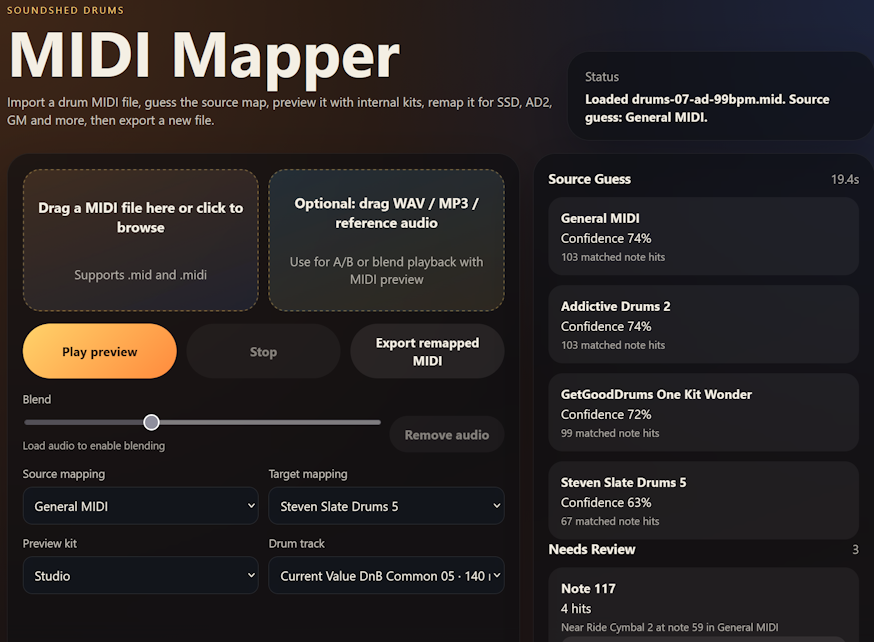The image size is (874, 642).
Task: Open the Source mapping dropdown
Action: [140, 506]
